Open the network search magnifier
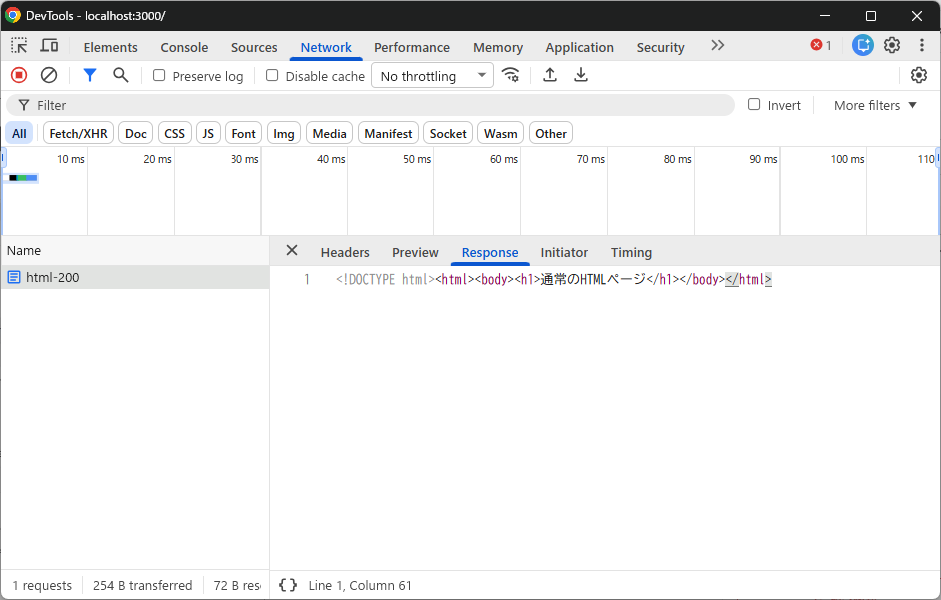 tap(121, 75)
